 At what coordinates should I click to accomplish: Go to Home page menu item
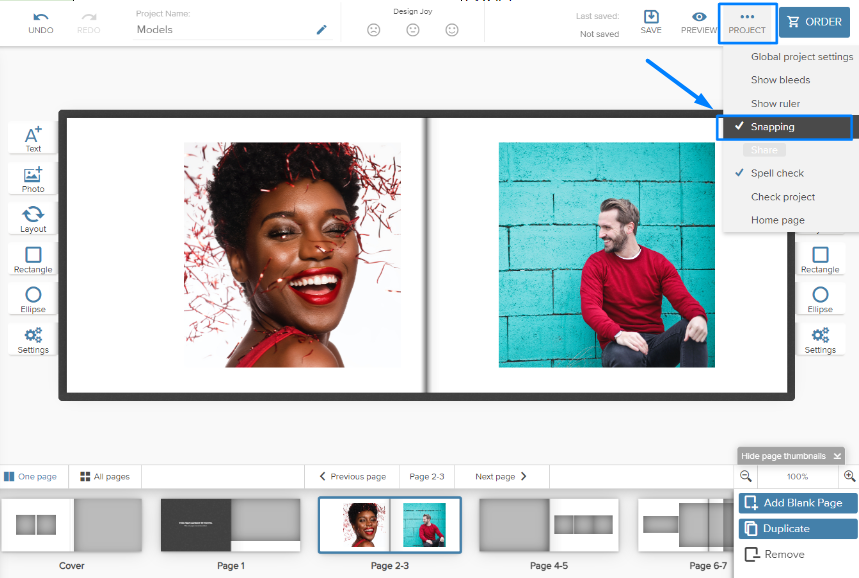(777, 220)
